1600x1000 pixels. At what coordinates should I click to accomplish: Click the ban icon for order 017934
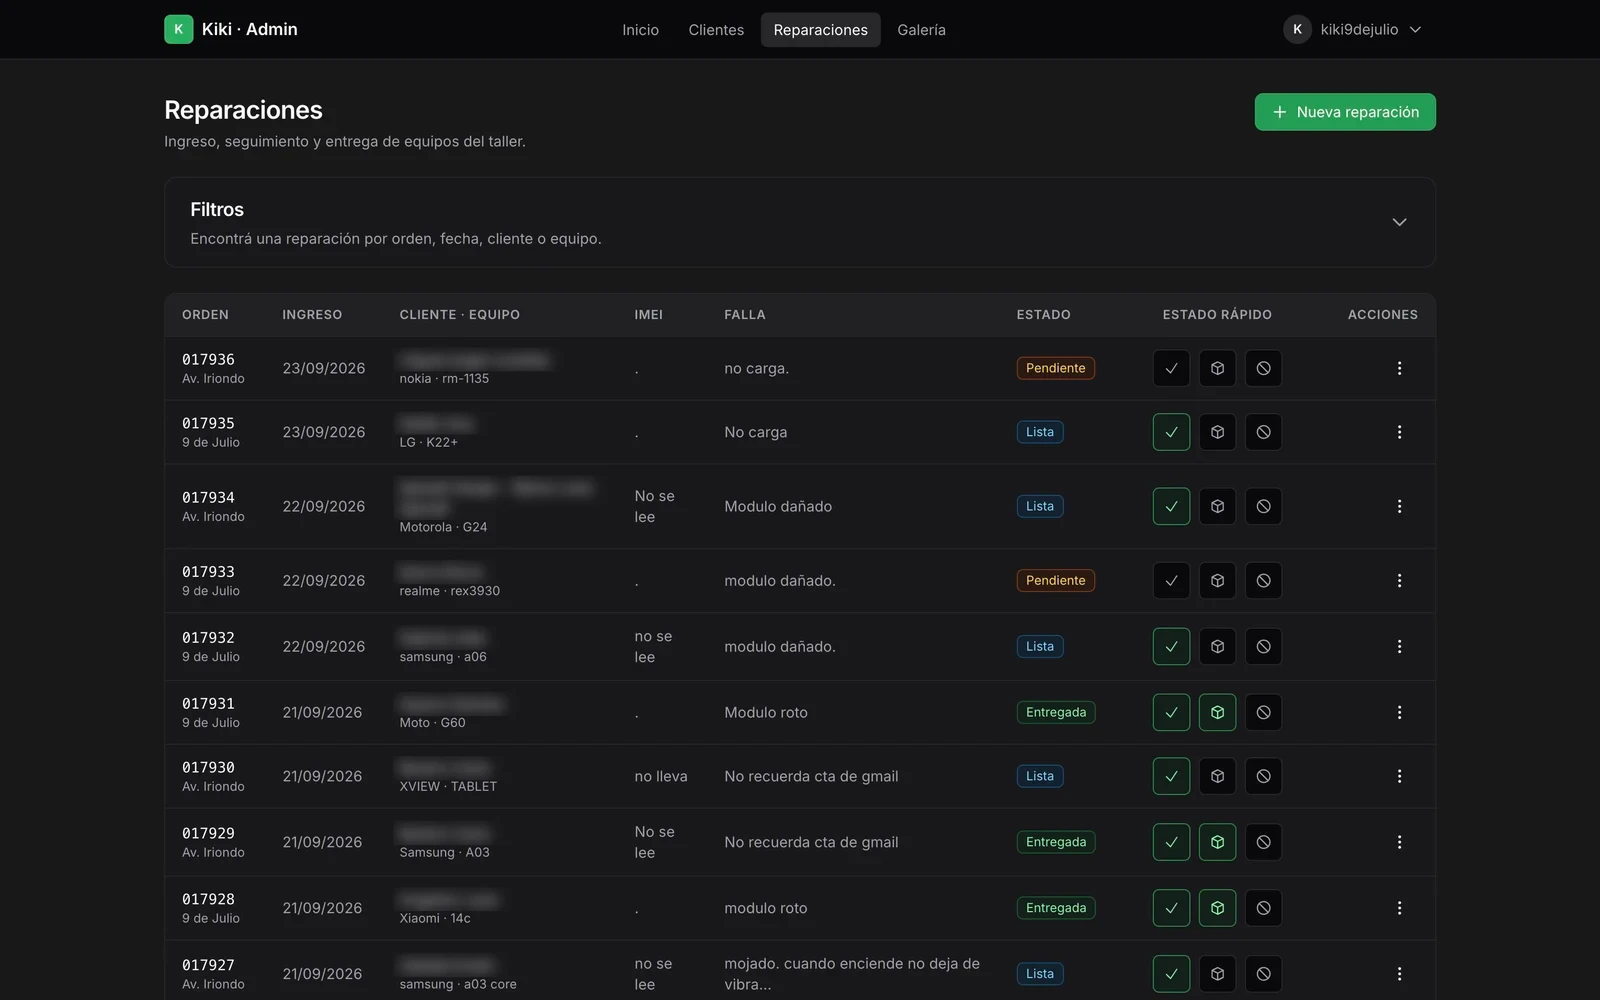pyautogui.click(x=1263, y=506)
